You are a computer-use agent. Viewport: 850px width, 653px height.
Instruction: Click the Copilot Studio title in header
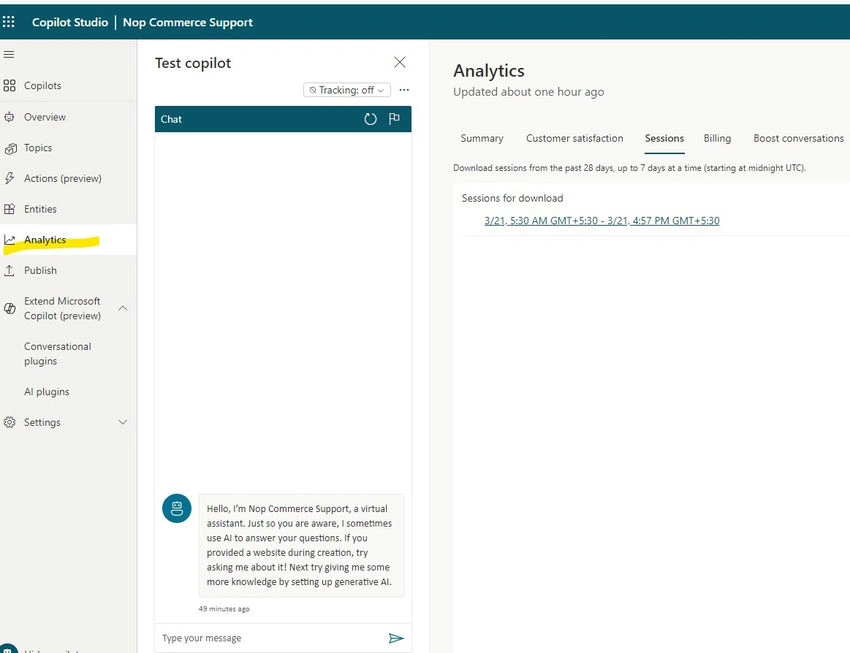click(70, 22)
